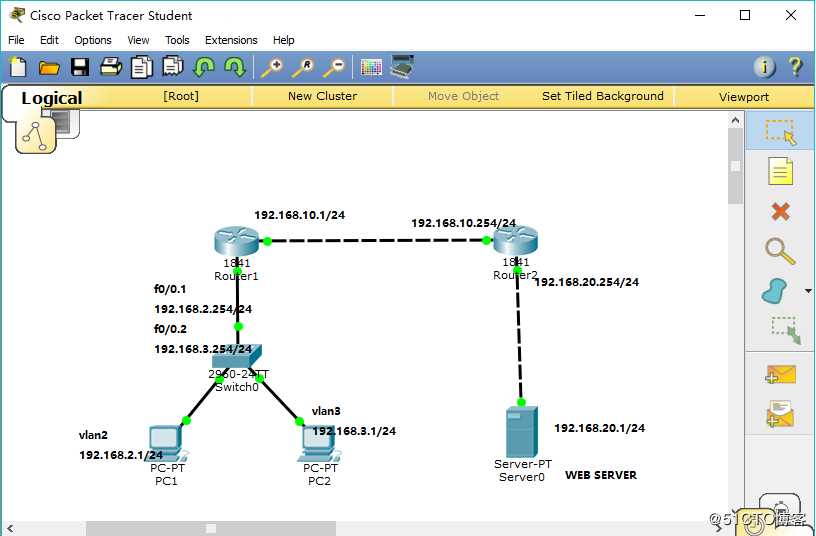The height and width of the screenshot is (536, 816).
Task: Click the Zoom Reset magnifier icon
Action: tap(303, 67)
